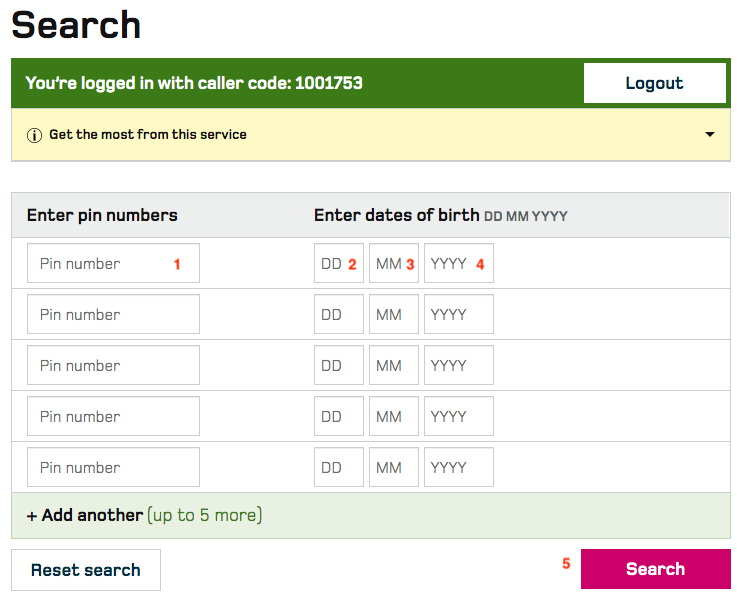Expand 'Get the most from this service' arrow
Screen dimensions: 737x597
710,134
